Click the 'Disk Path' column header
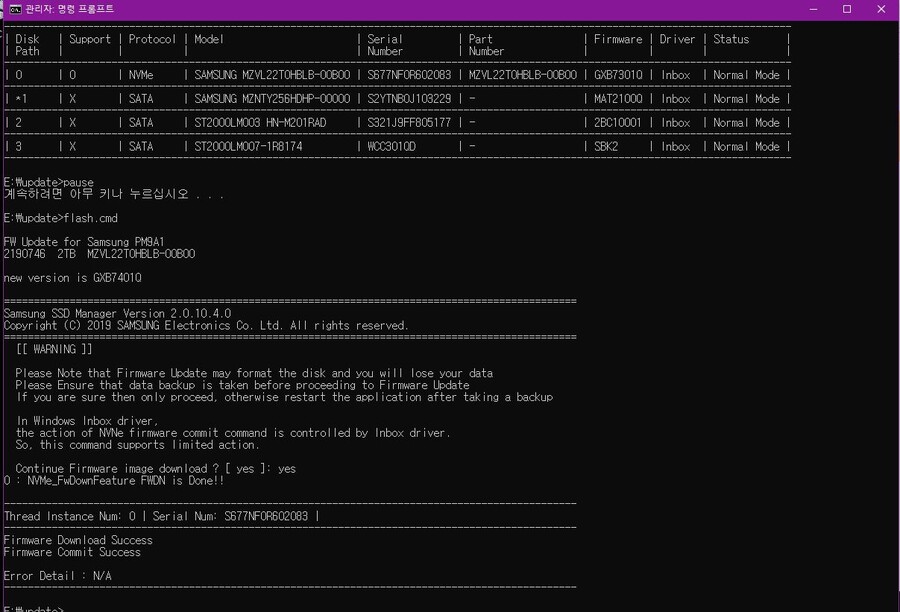Screen dimensions: 900x612 tap(27, 45)
